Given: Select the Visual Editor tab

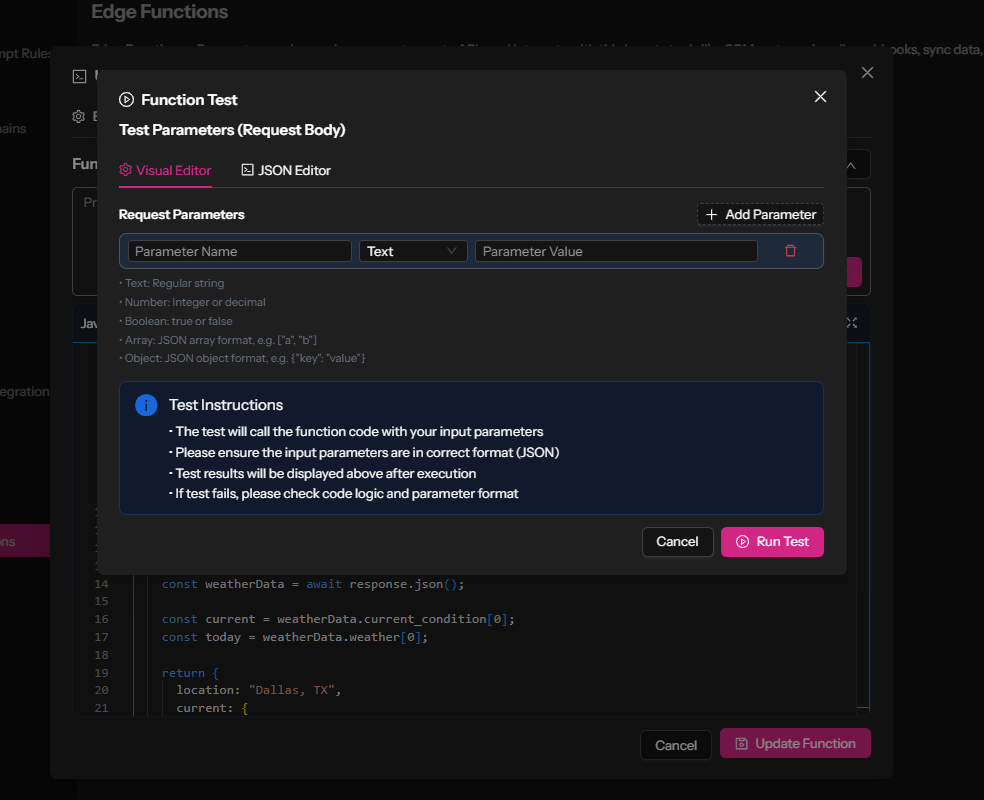Looking at the screenshot, I should [x=165, y=170].
